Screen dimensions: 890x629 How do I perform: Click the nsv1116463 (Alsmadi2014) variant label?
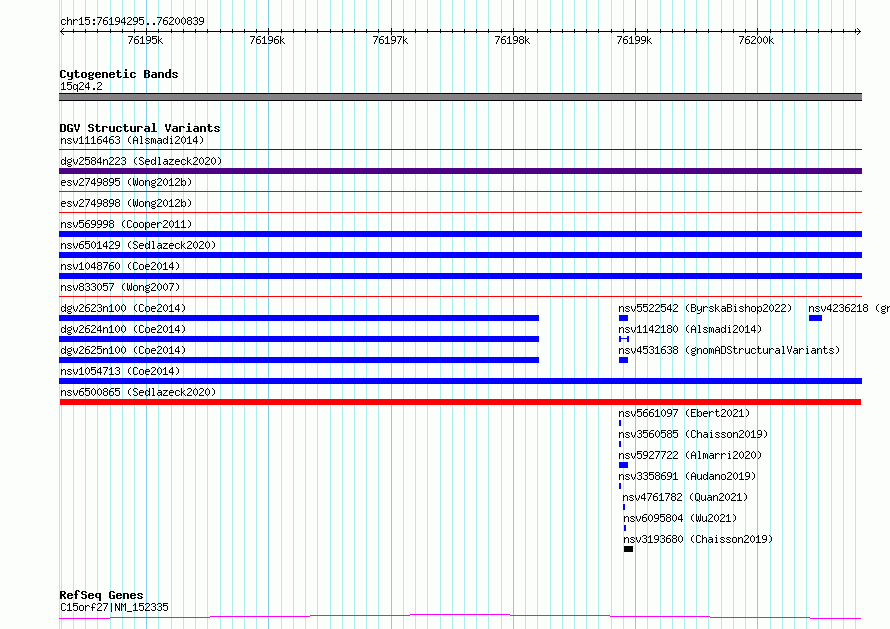[x=132, y=140]
